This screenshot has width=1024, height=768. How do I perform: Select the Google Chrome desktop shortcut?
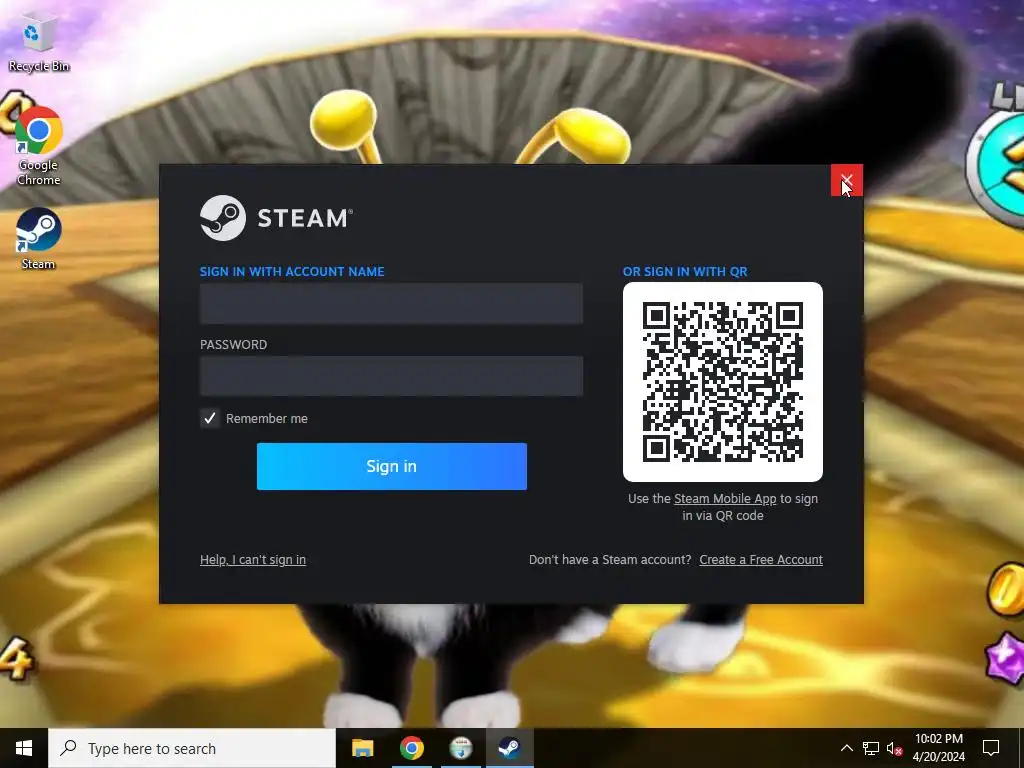tap(39, 146)
